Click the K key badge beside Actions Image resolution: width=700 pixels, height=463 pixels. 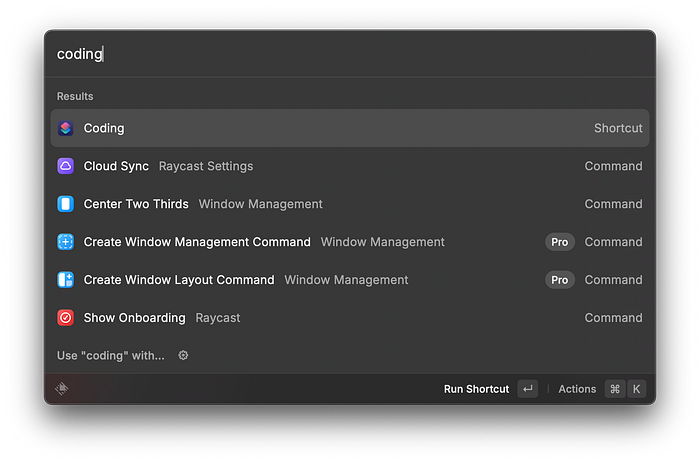(x=637, y=389)
